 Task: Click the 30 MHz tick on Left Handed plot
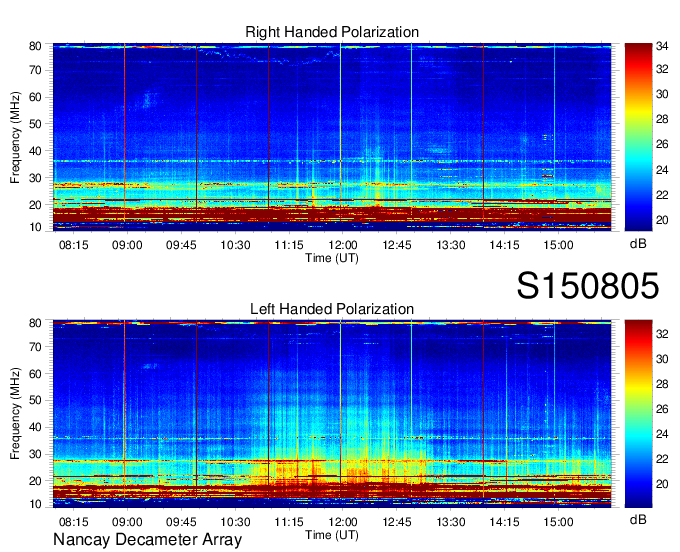(35, 454)
